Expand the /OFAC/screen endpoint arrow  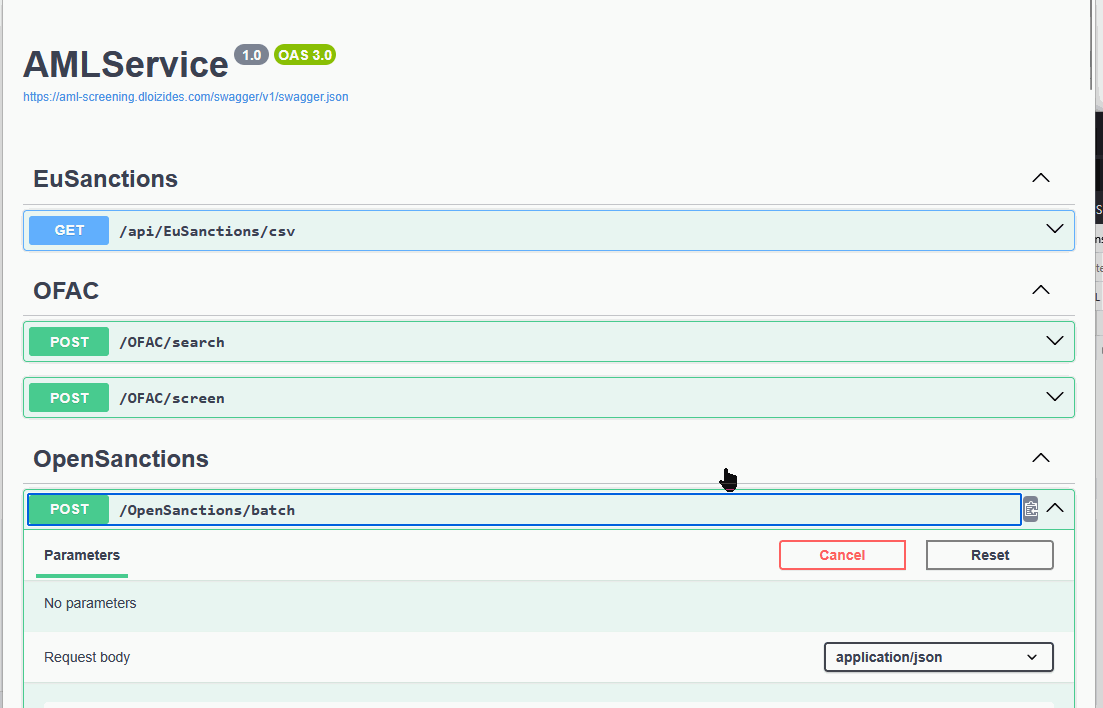(x=1054, y=397)
